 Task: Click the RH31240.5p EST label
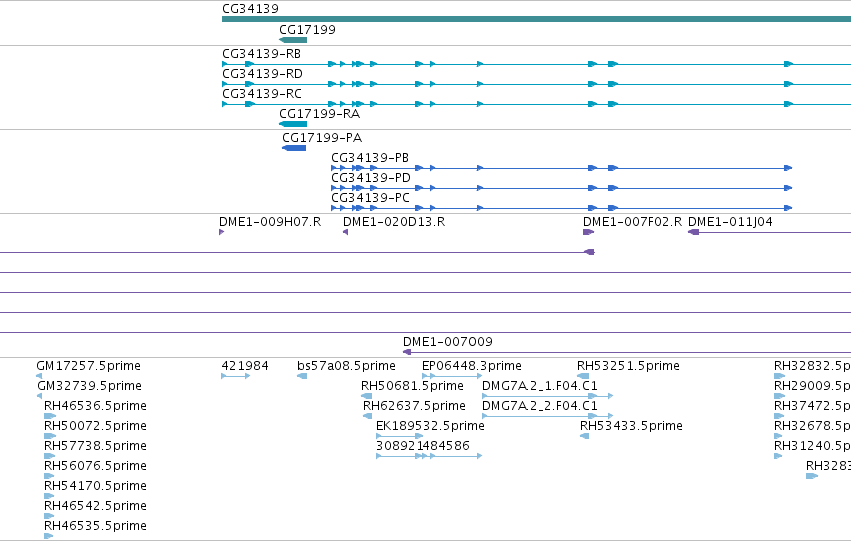coord(812,446)
